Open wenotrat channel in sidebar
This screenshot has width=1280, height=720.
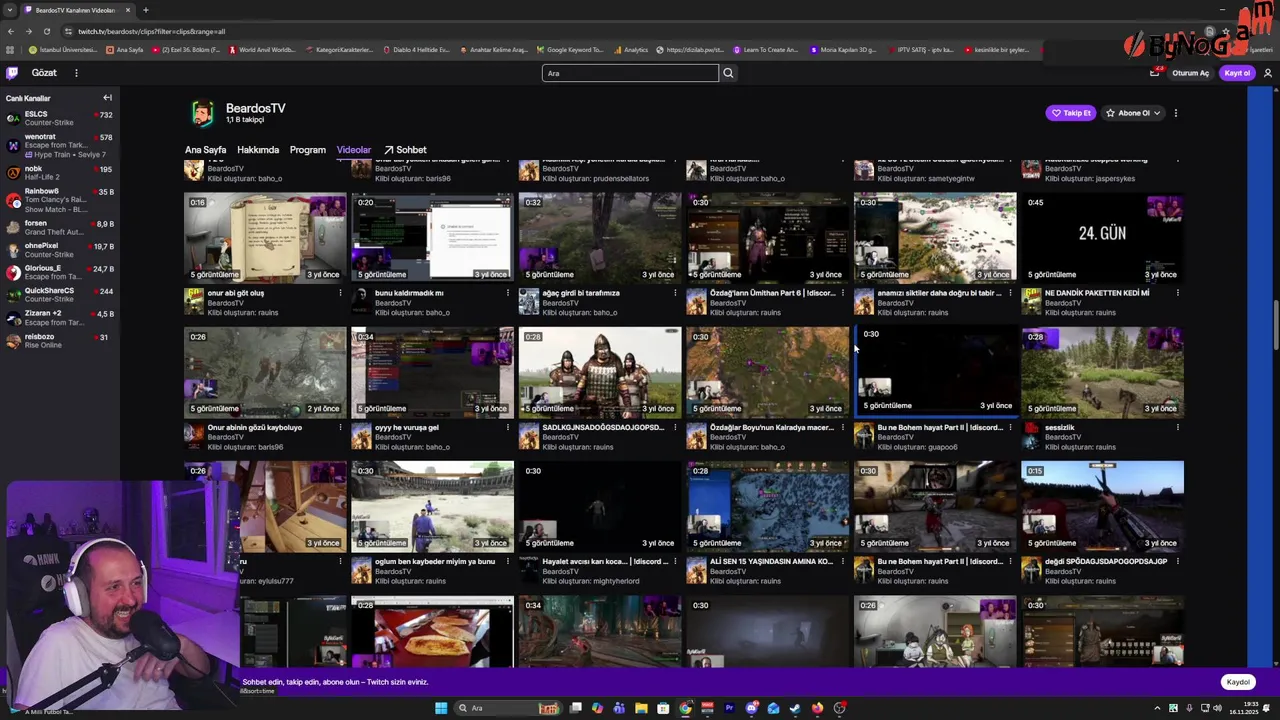[x=60, y=146]
